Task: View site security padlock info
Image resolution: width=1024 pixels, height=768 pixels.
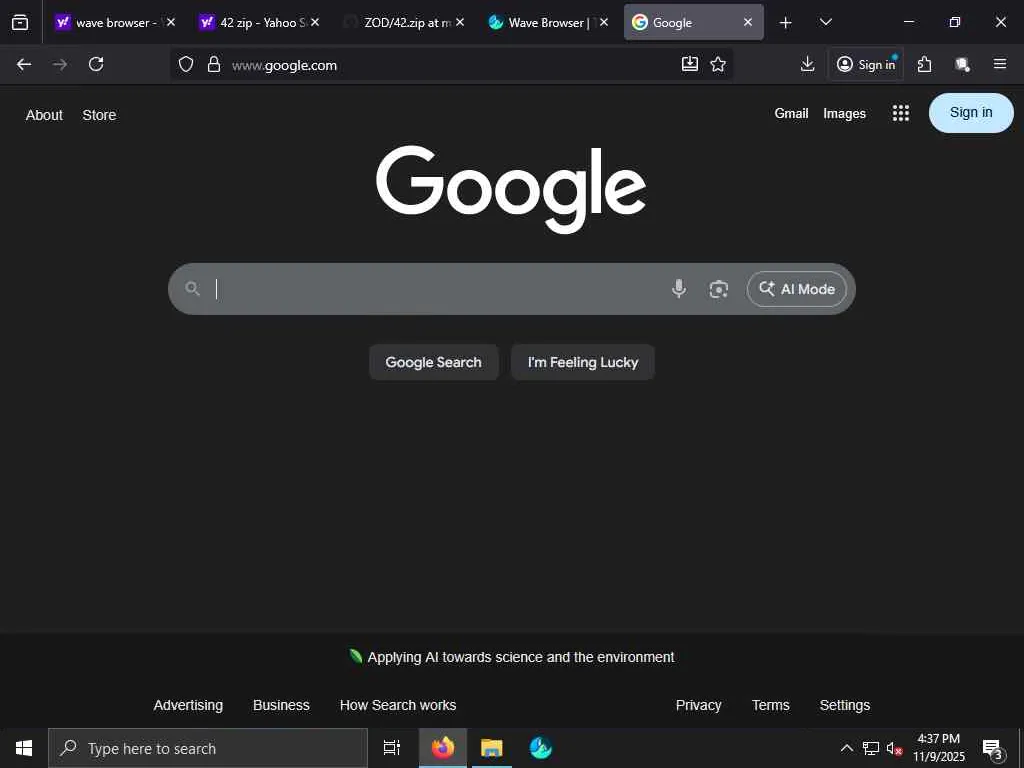Action: [x=214, y=64]
